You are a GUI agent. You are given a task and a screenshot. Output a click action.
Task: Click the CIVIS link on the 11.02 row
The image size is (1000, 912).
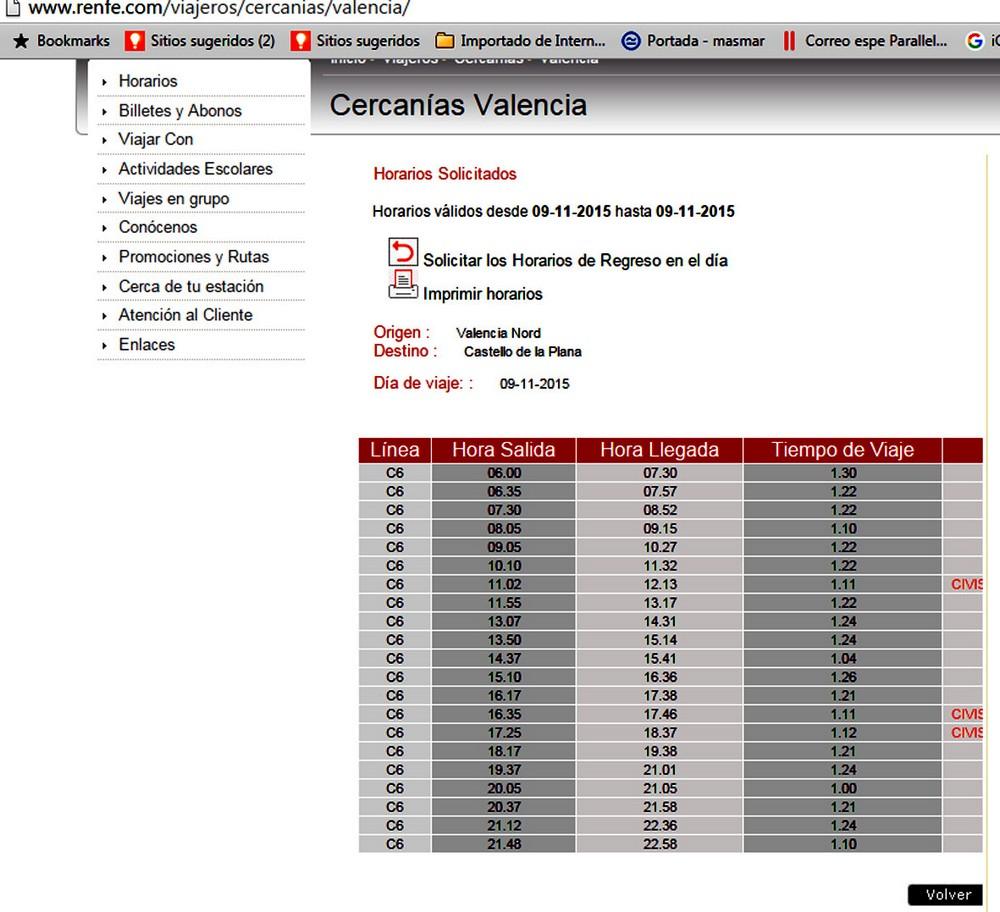pos(967,584)
